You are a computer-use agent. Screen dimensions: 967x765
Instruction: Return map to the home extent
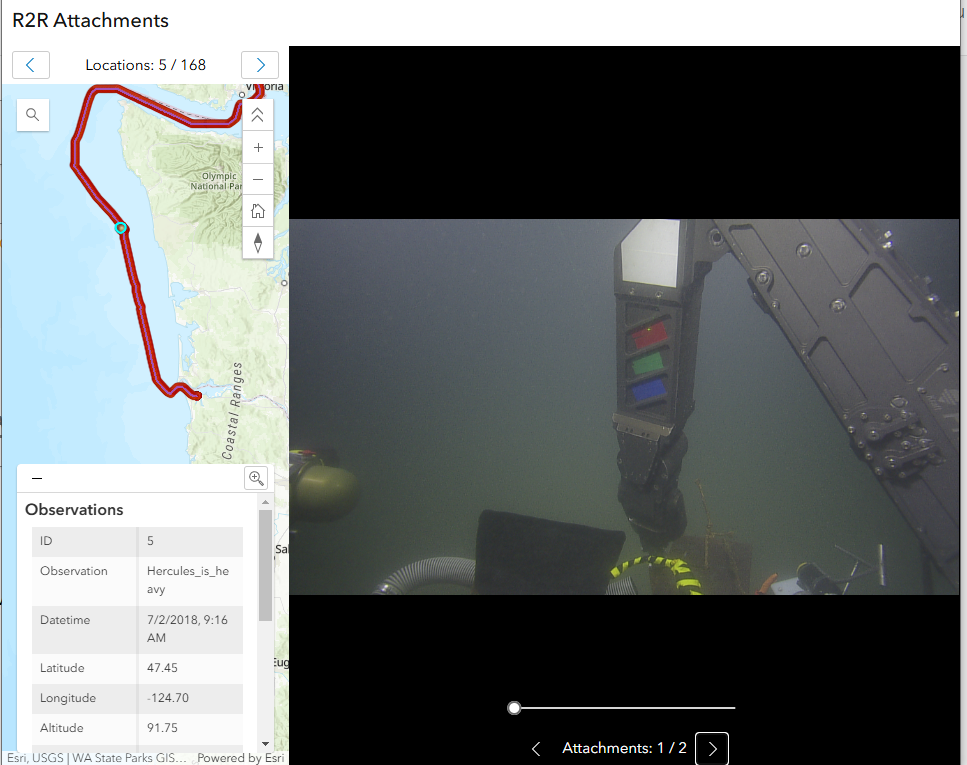click(x=258, y=212)
